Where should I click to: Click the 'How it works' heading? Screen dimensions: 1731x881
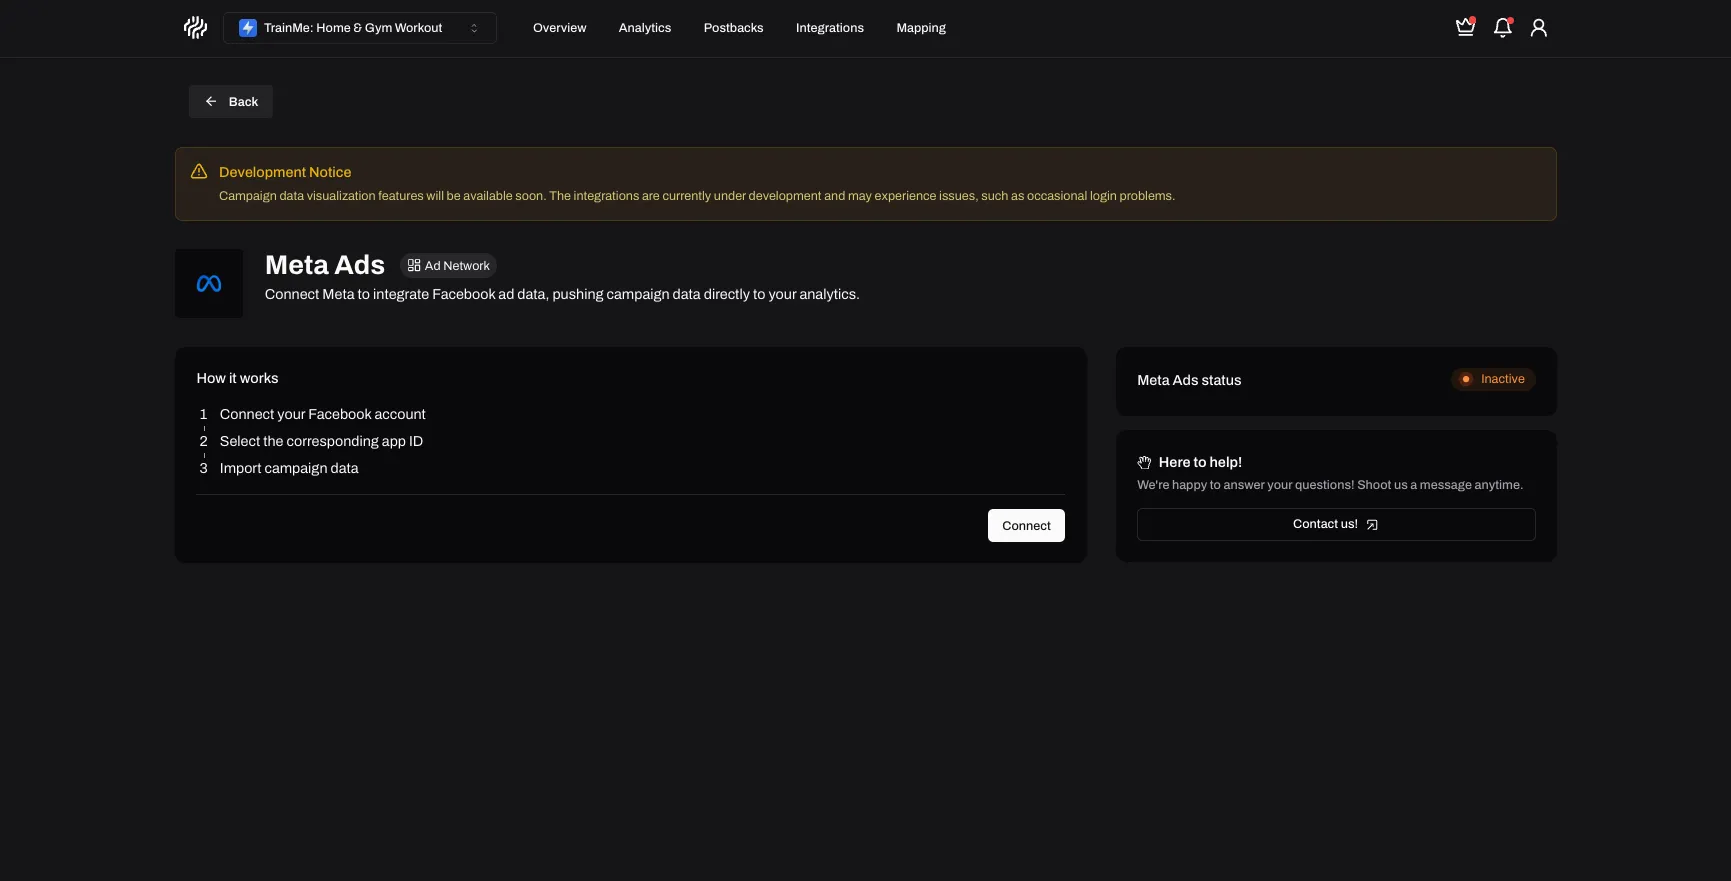click(x=237, y=378)
